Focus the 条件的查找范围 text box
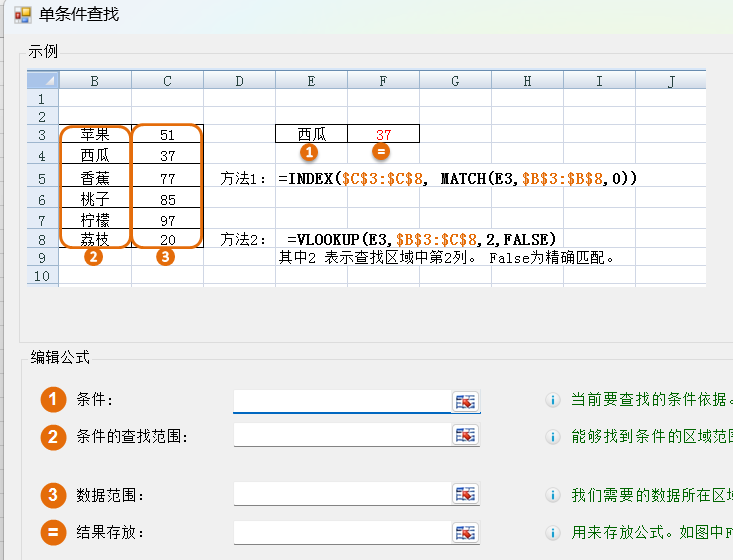Screen dimensions: 733x560 [342, 435]
